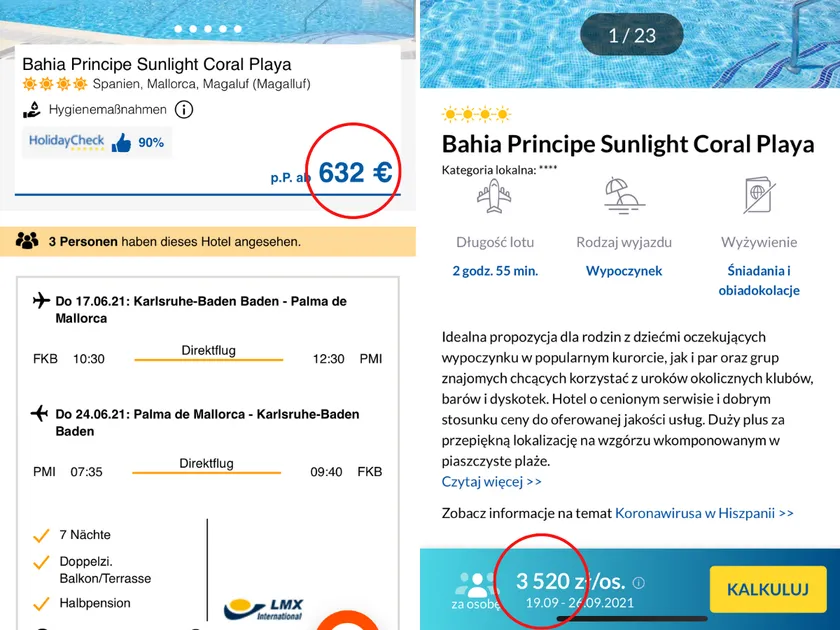Tap the 632 € price
Viewport: 840px width, 630px height.
[355, 174]
